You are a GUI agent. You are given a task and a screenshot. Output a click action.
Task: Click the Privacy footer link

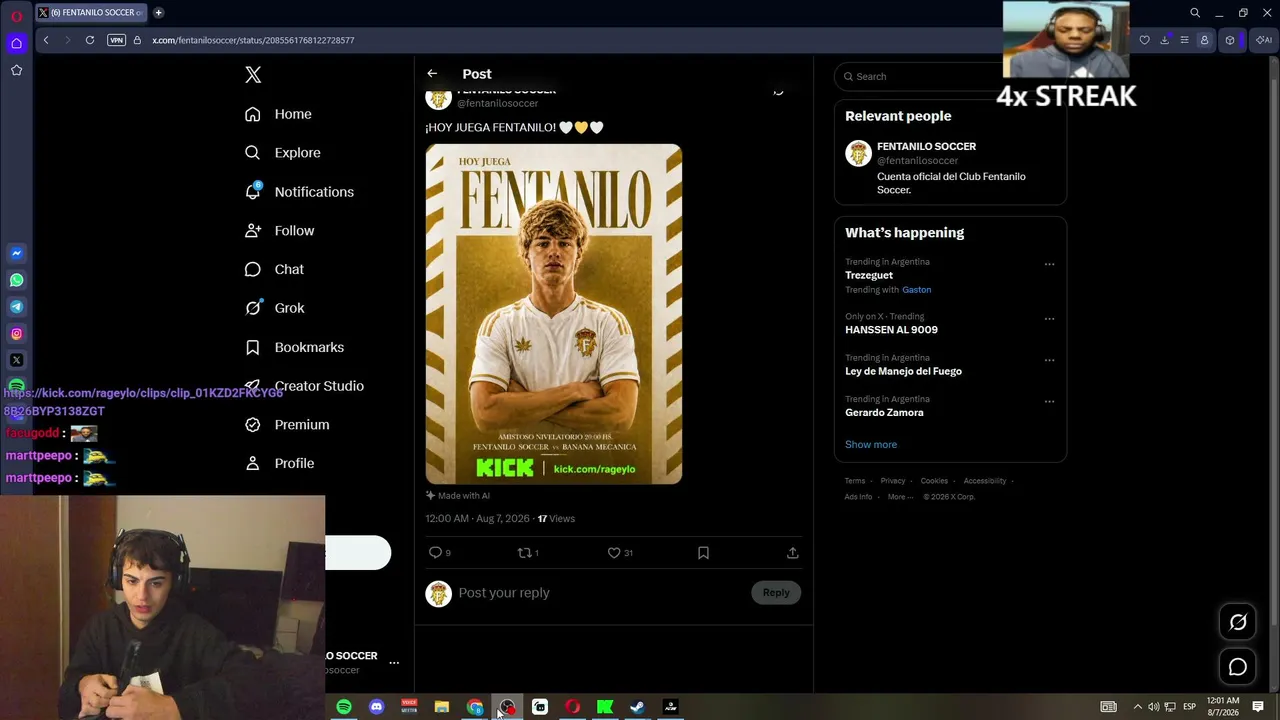point(893,481)
